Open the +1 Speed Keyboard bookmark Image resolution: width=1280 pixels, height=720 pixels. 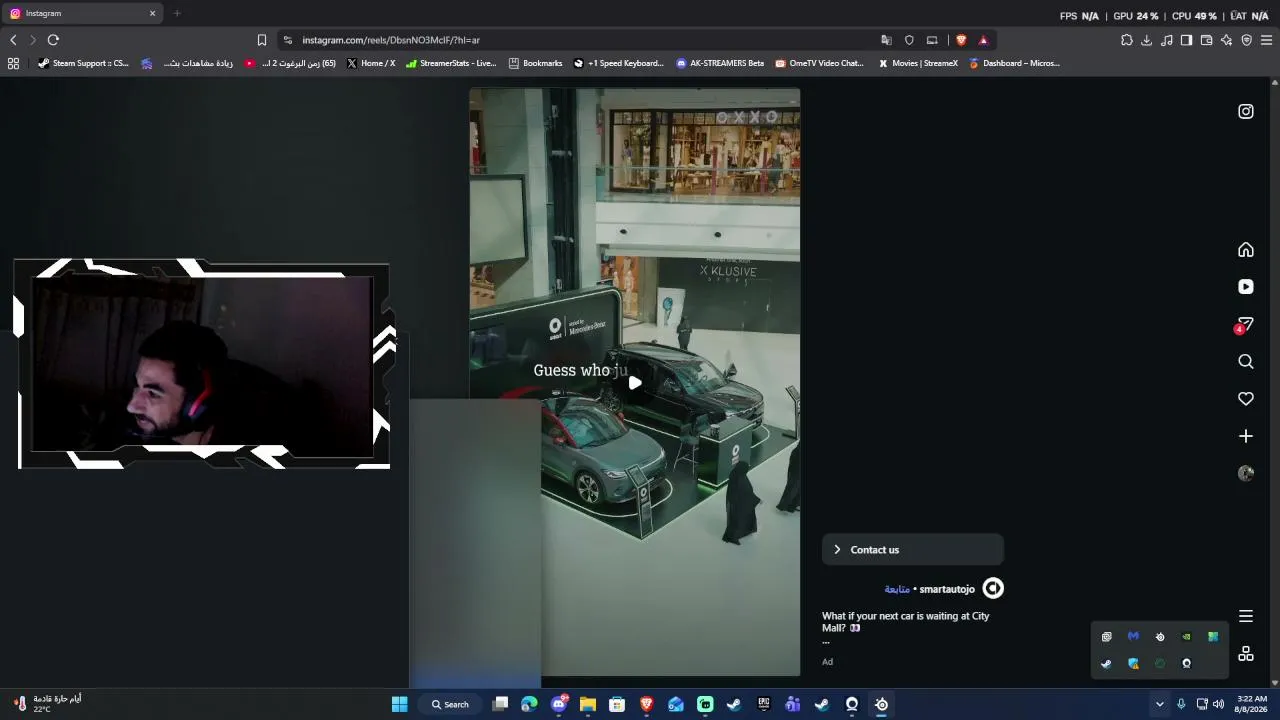[x=619, y=63]
